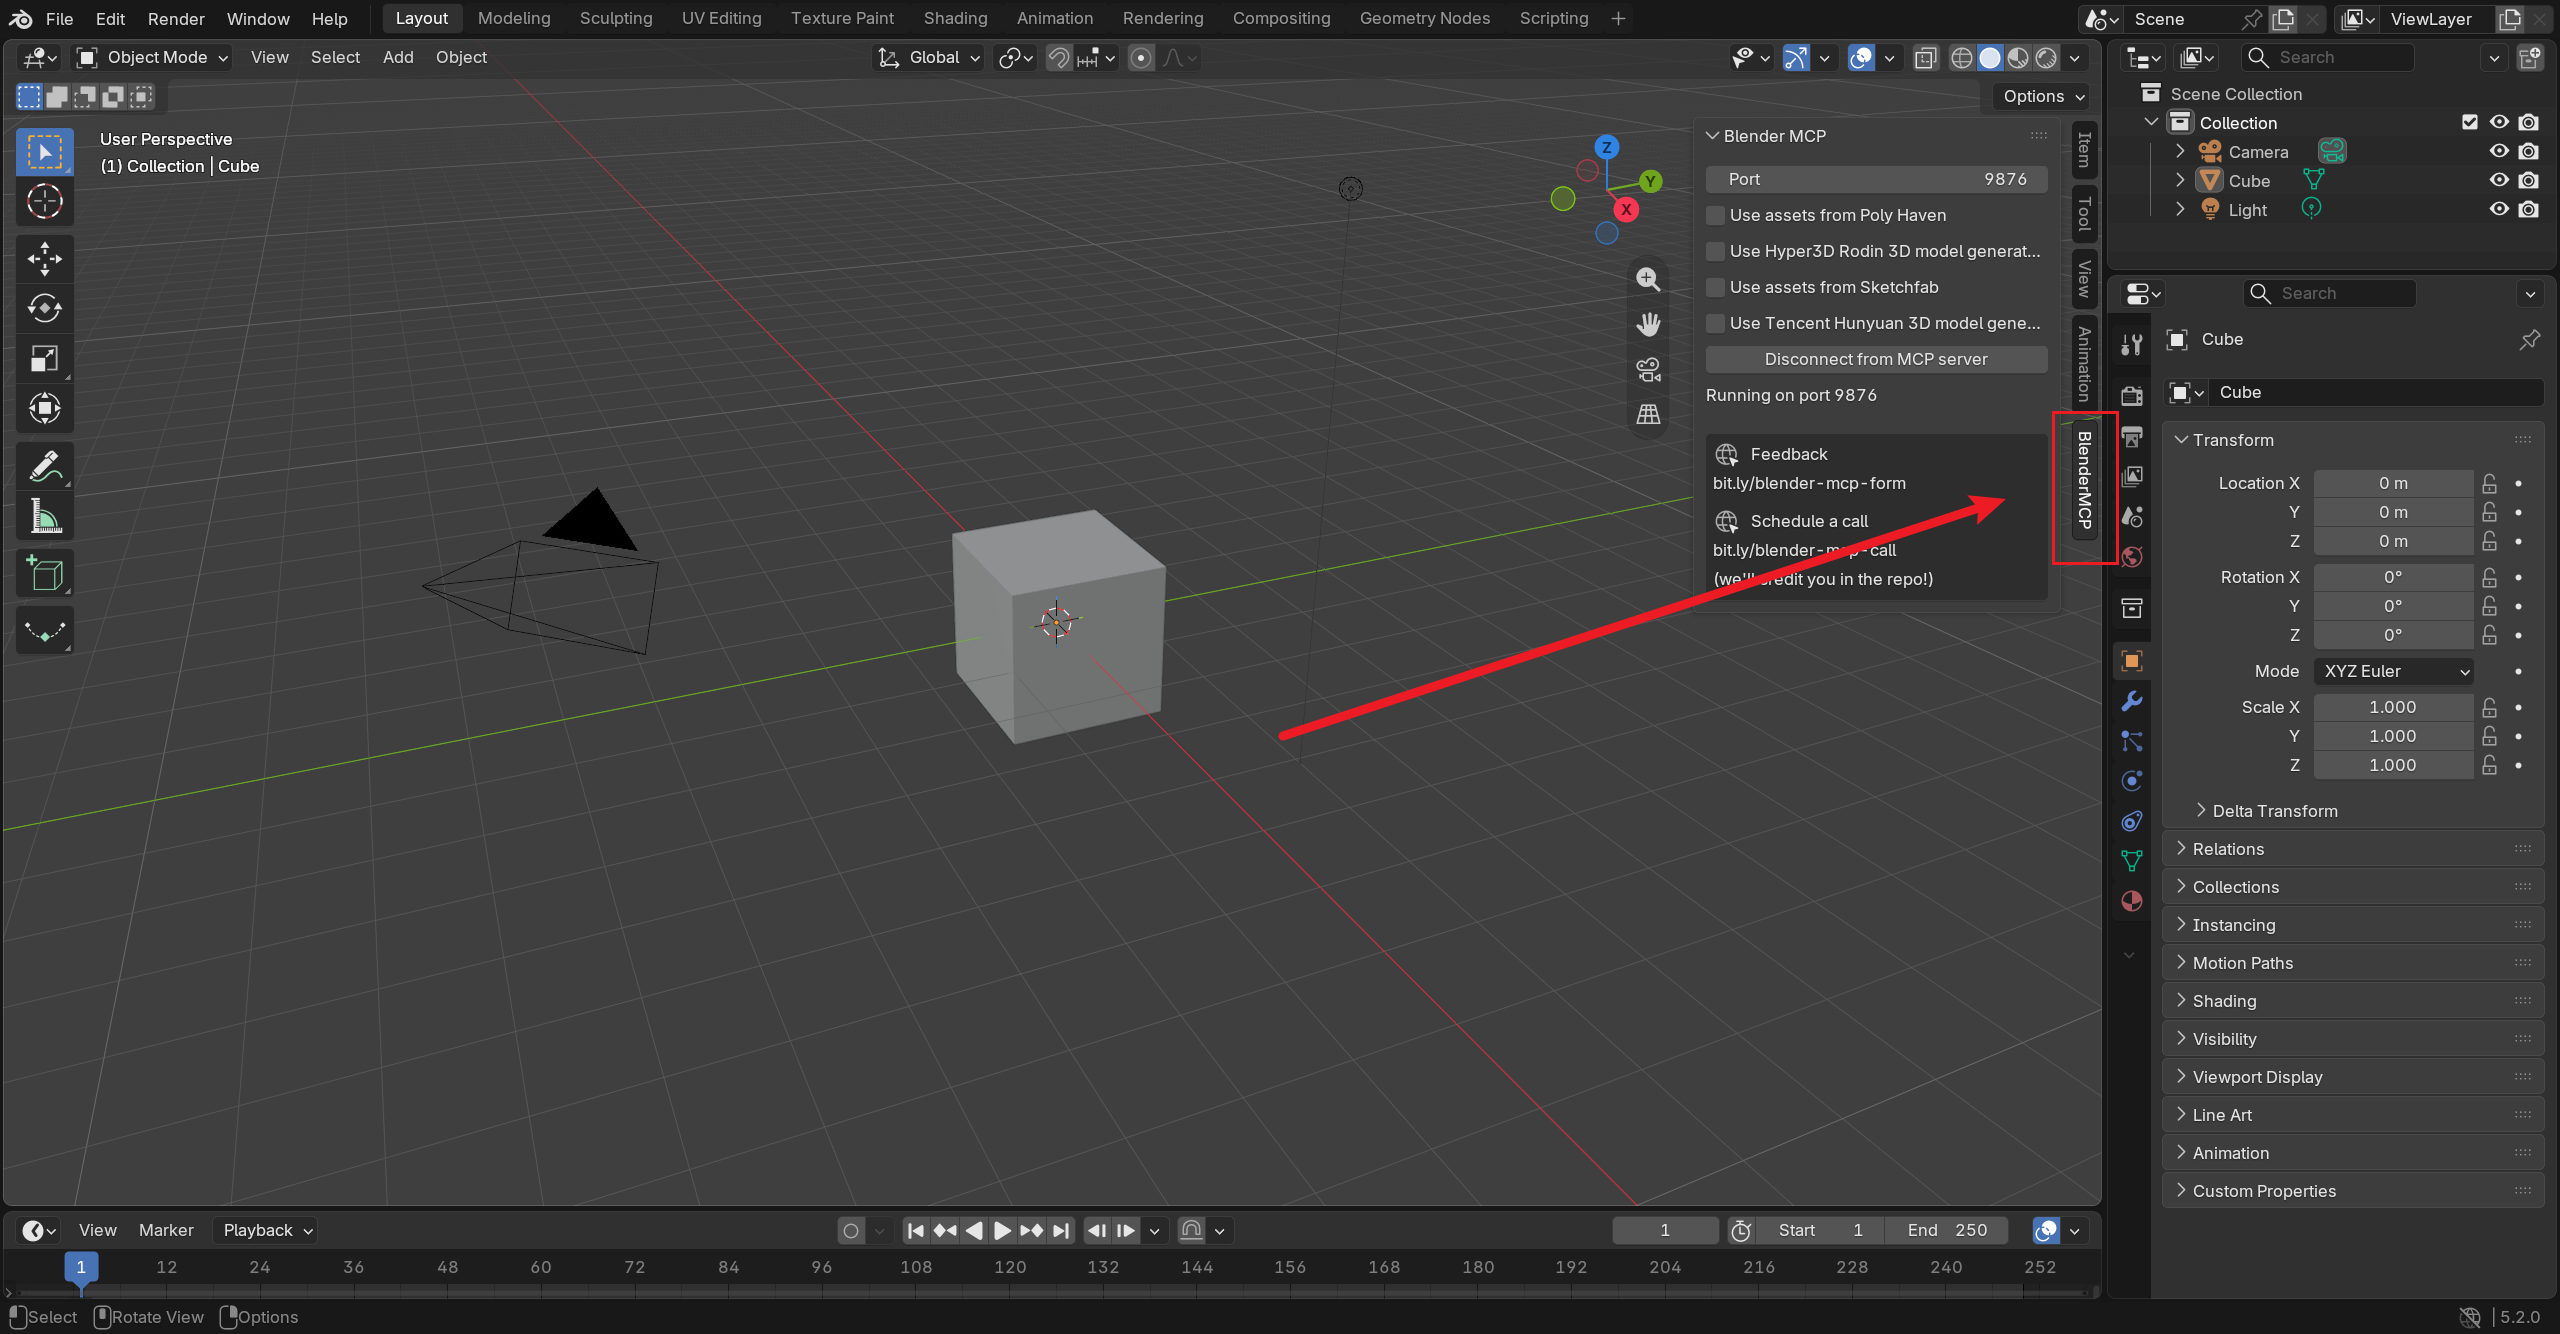Select the Measure tool
The height and width of the screenshot is (1334, 2560).
(x=44, y=516)
